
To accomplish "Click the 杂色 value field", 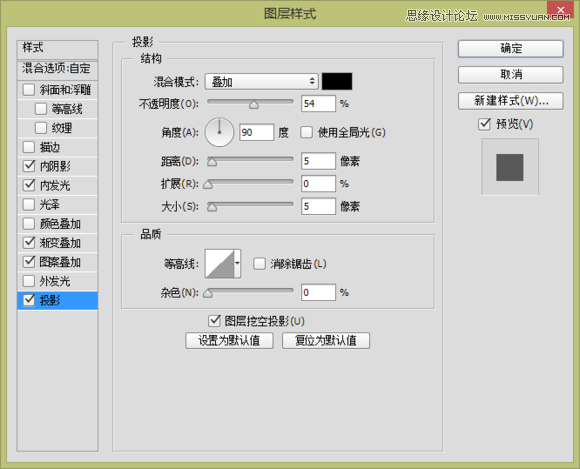I will [x=318, y=292].
